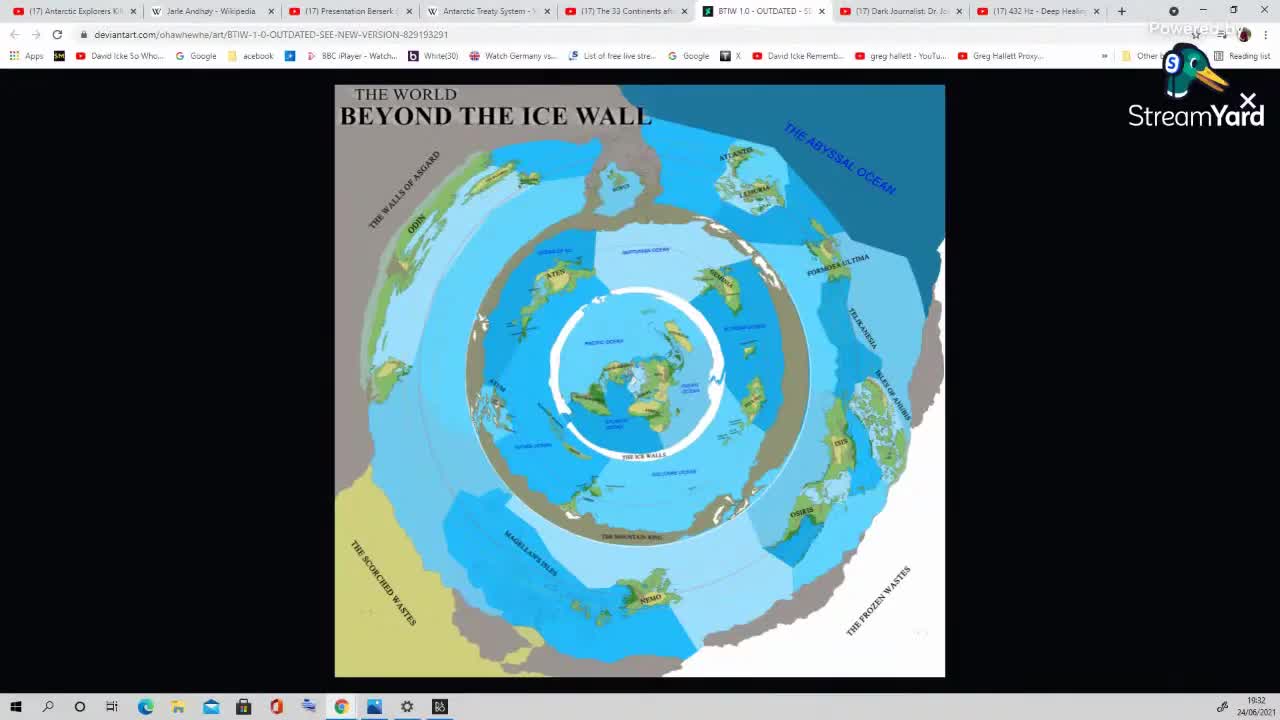Launch Microsoft Edge from taskbar
The height and width of the screenshot is (720, 1280).
145,707
